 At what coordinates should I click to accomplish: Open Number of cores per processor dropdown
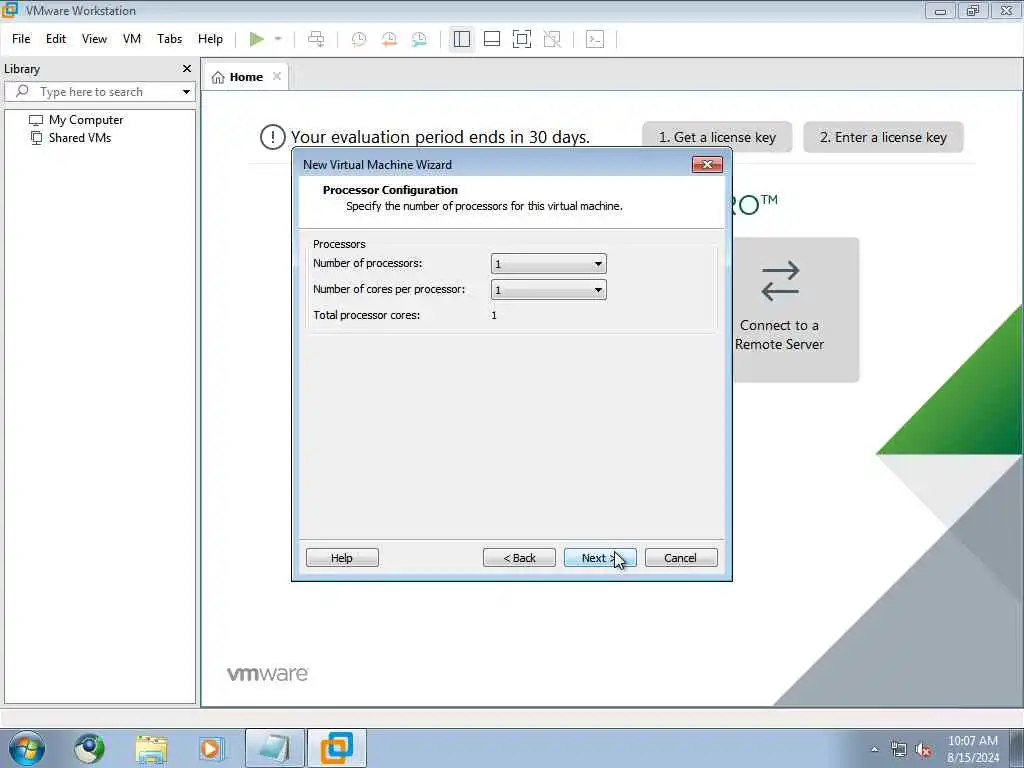pyautogui.click(x=549, y=290)
